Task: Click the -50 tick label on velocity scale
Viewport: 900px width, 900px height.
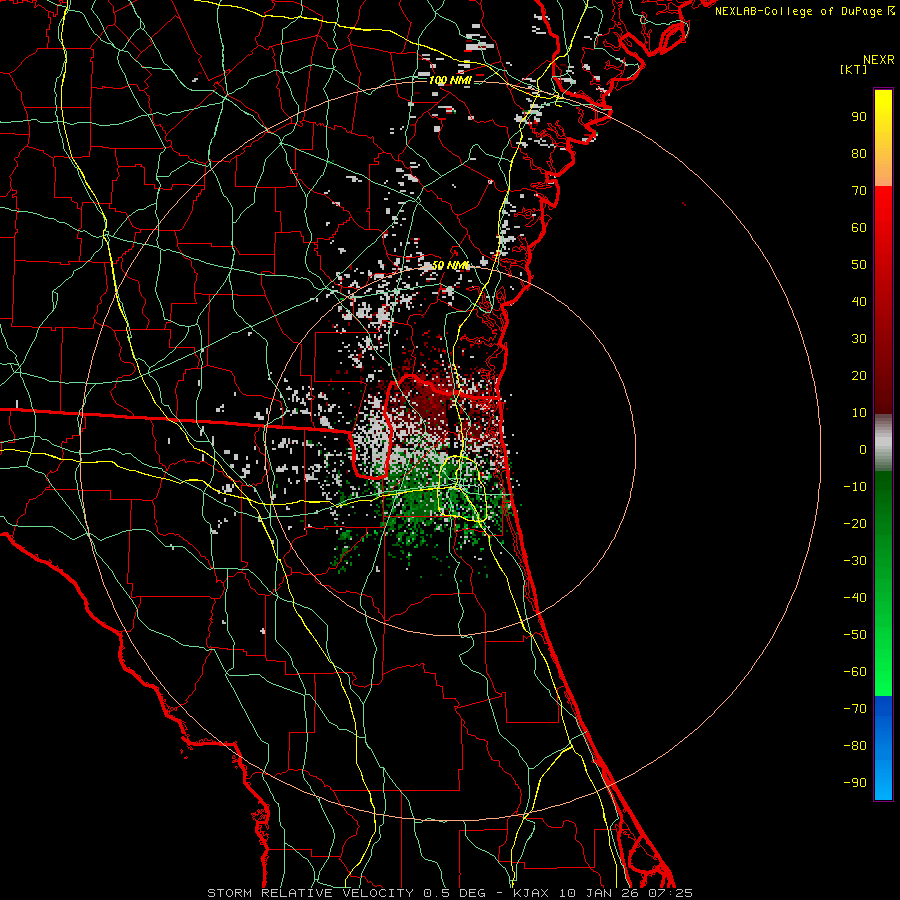Action: click(x=855, y=635)
